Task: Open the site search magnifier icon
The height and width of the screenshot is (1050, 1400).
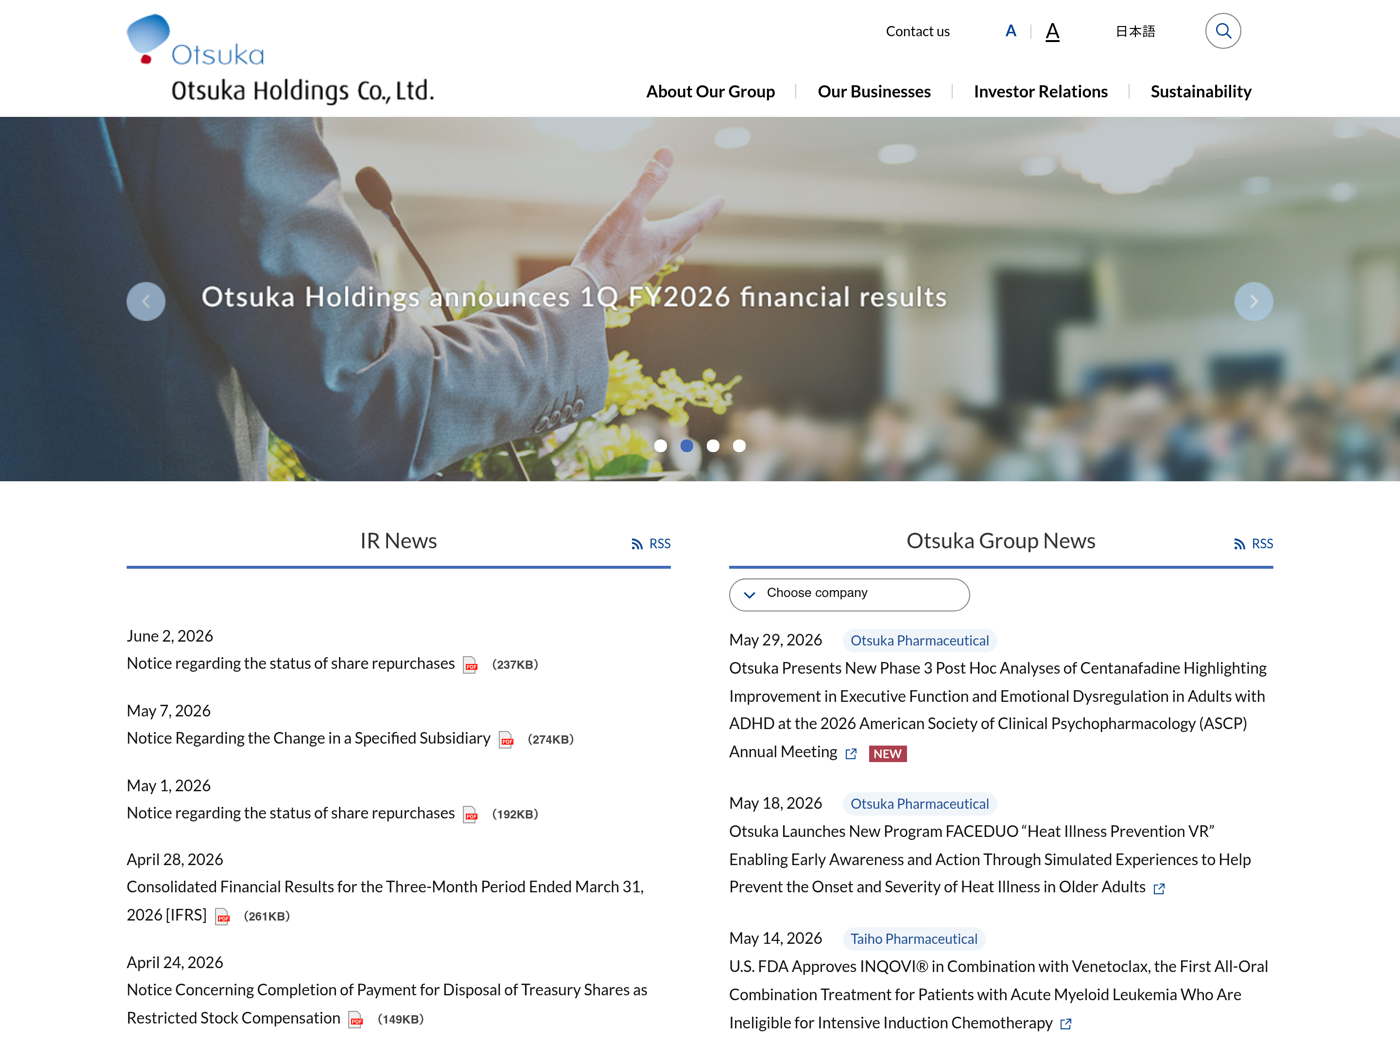Action: pos(1223,31)
